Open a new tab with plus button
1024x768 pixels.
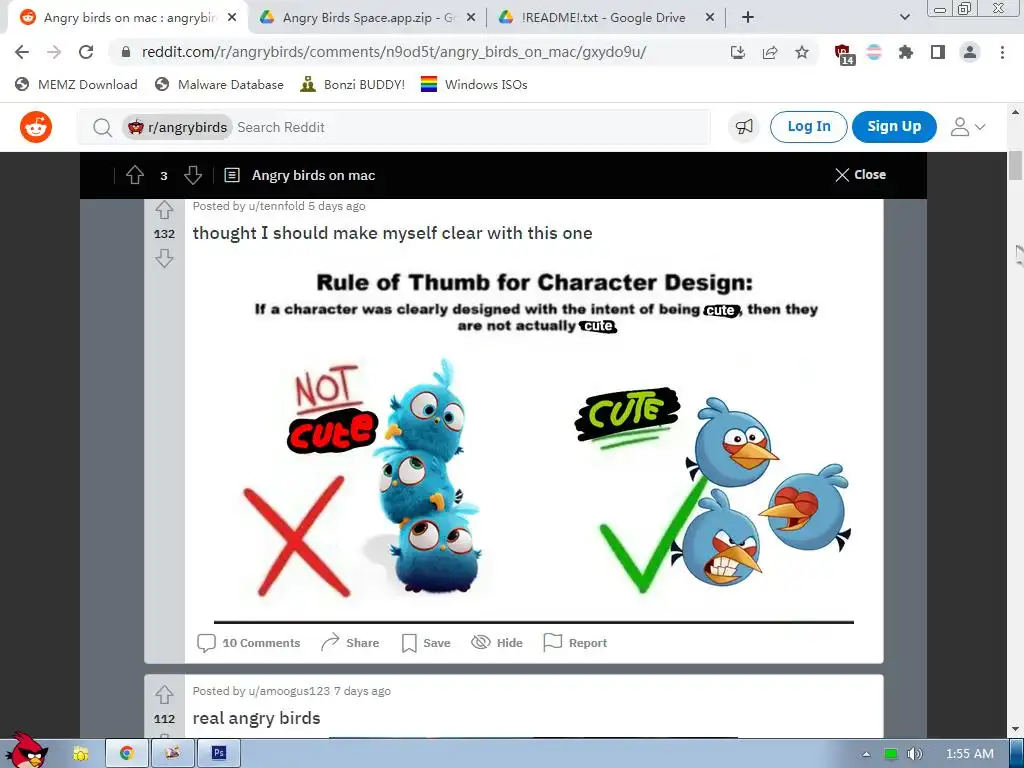(x=748, y=18)
